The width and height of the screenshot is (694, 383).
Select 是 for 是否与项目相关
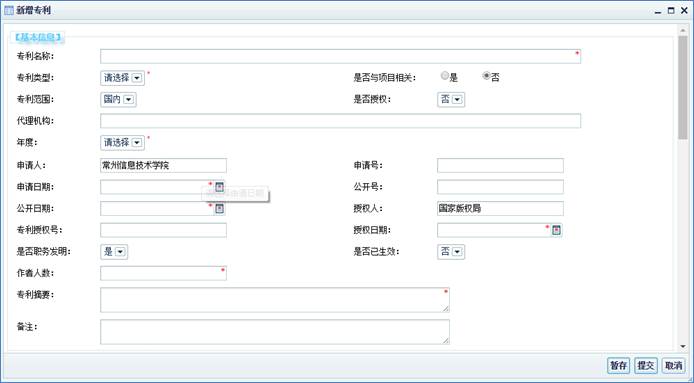coord(445,76)
